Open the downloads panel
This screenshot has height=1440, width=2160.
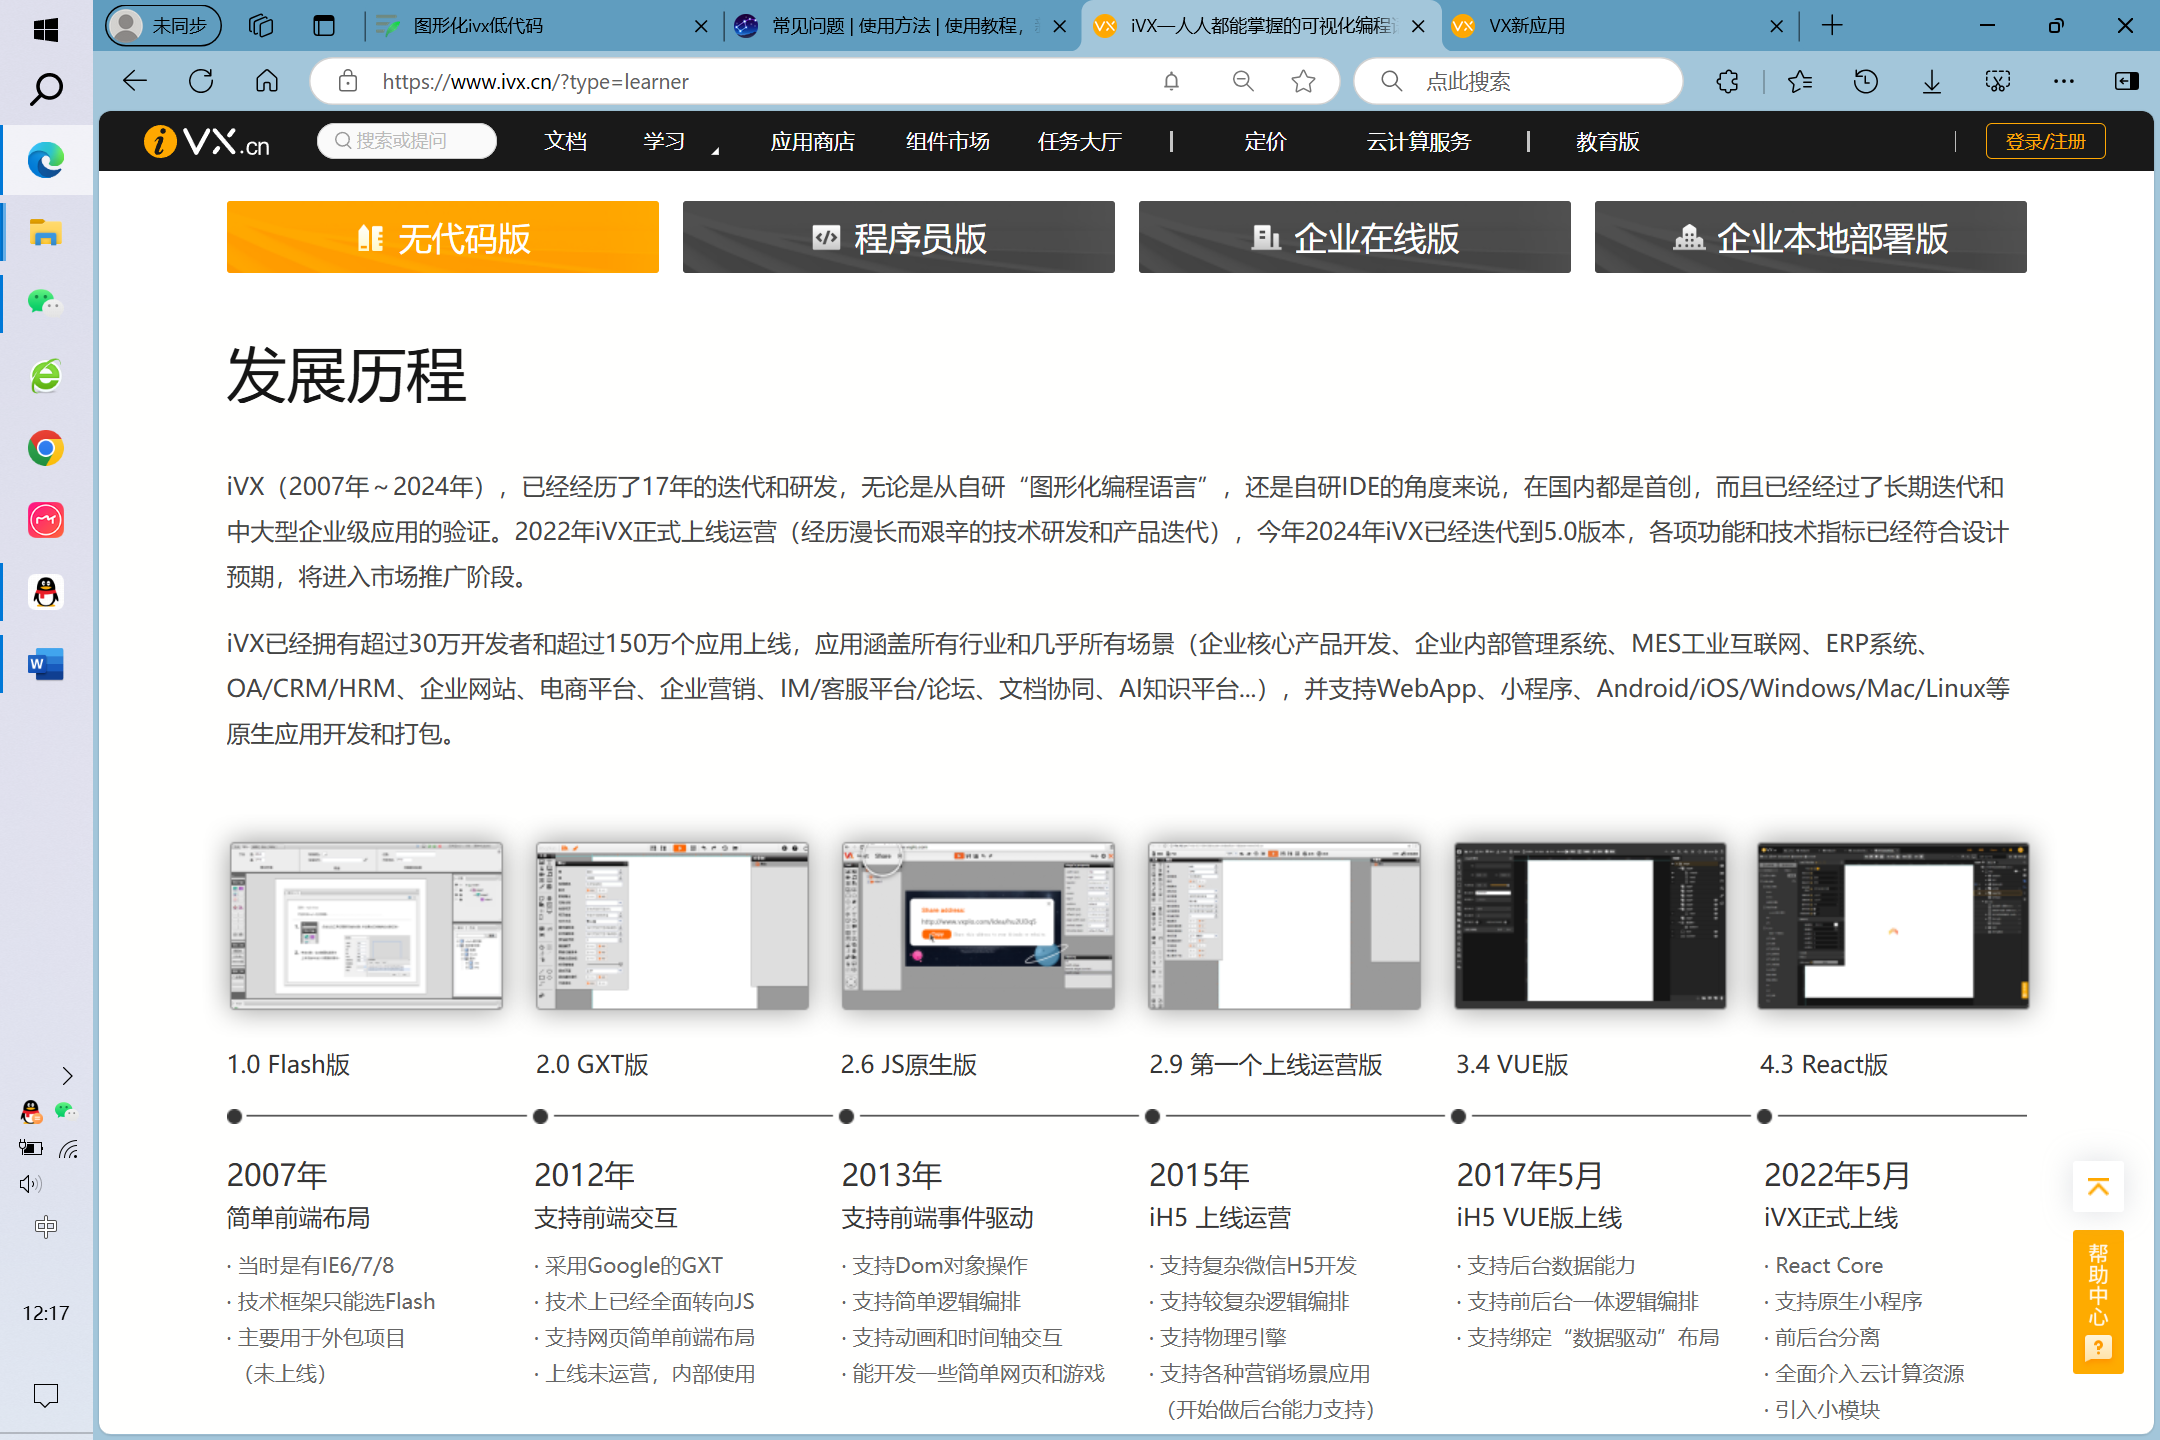[x=1932, y=81]
